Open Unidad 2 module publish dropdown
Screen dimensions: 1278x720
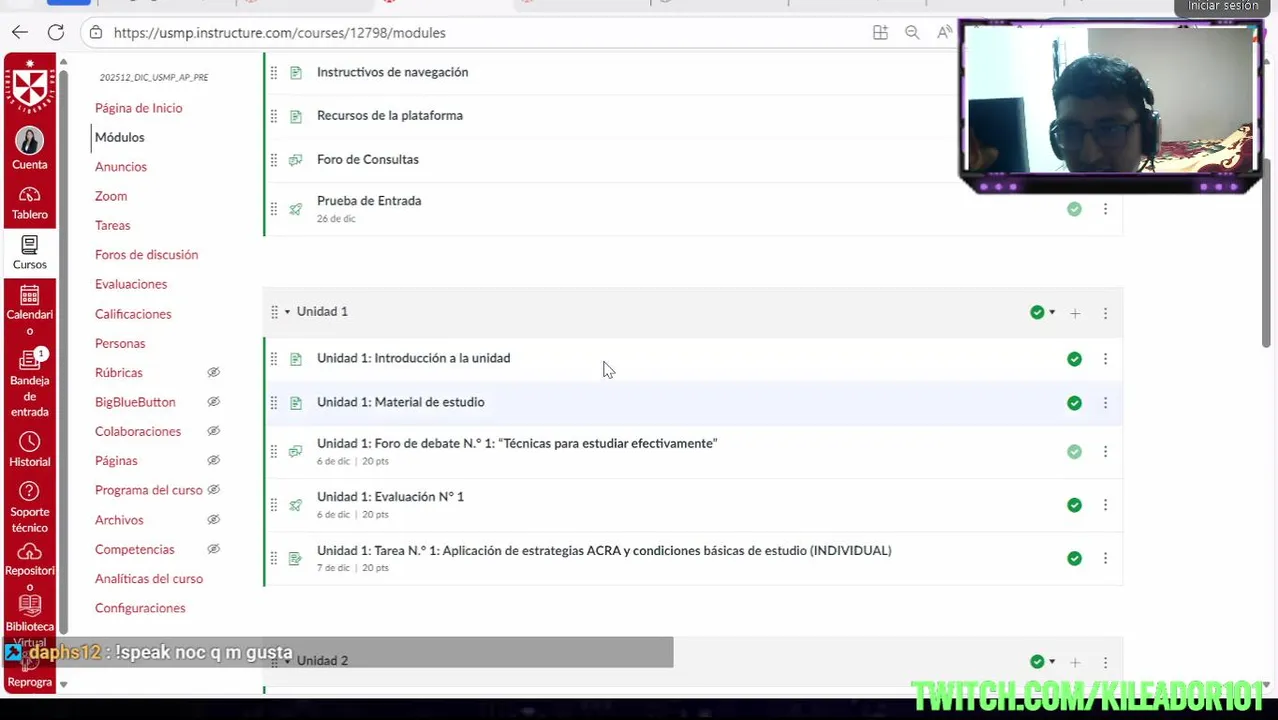[x=1043, y=662]
